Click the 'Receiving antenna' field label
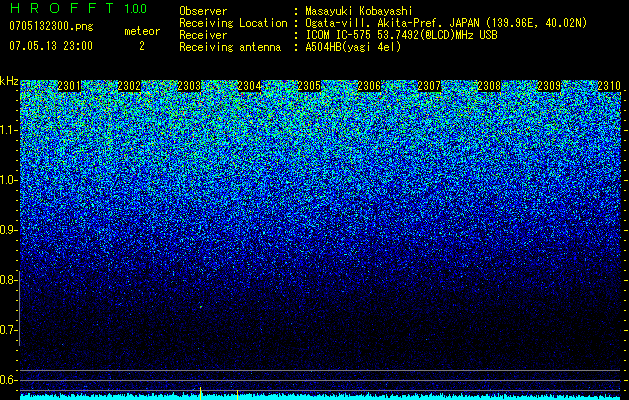629x400 pixels. click(230, 47)
